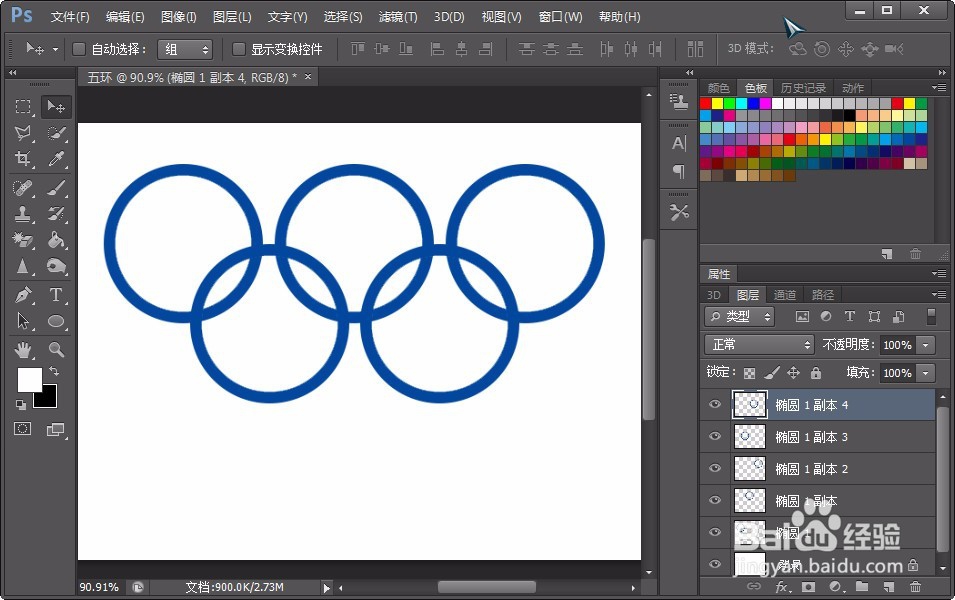This screenshot has width=955, height=600.
Task: Open the tool preset picker arrow
Action: (x=55, y=49)
